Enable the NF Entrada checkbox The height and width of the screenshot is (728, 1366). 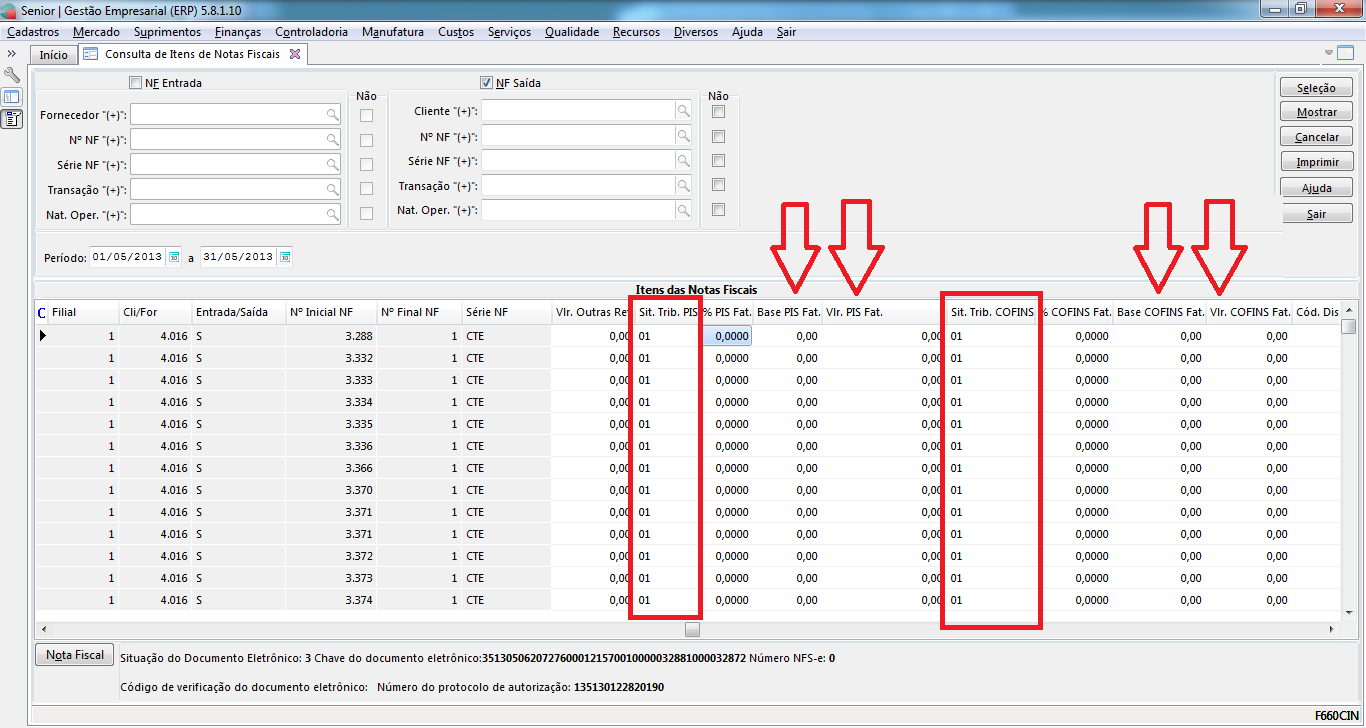(136, 83)
